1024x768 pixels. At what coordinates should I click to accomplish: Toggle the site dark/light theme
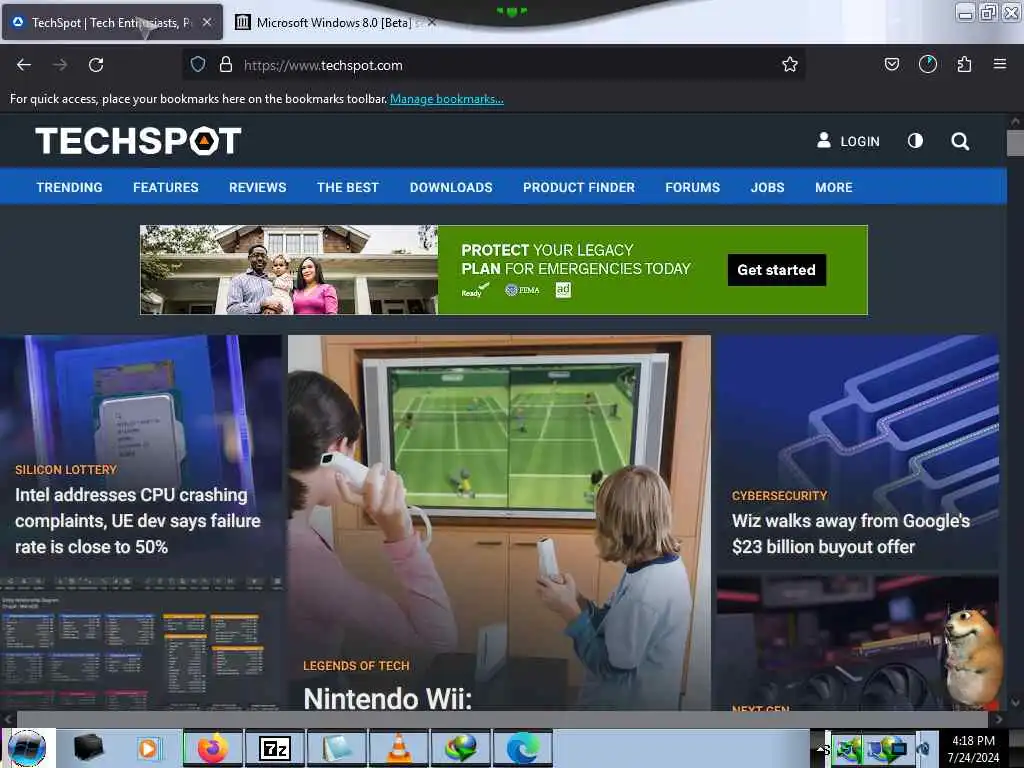pos(916,140)
